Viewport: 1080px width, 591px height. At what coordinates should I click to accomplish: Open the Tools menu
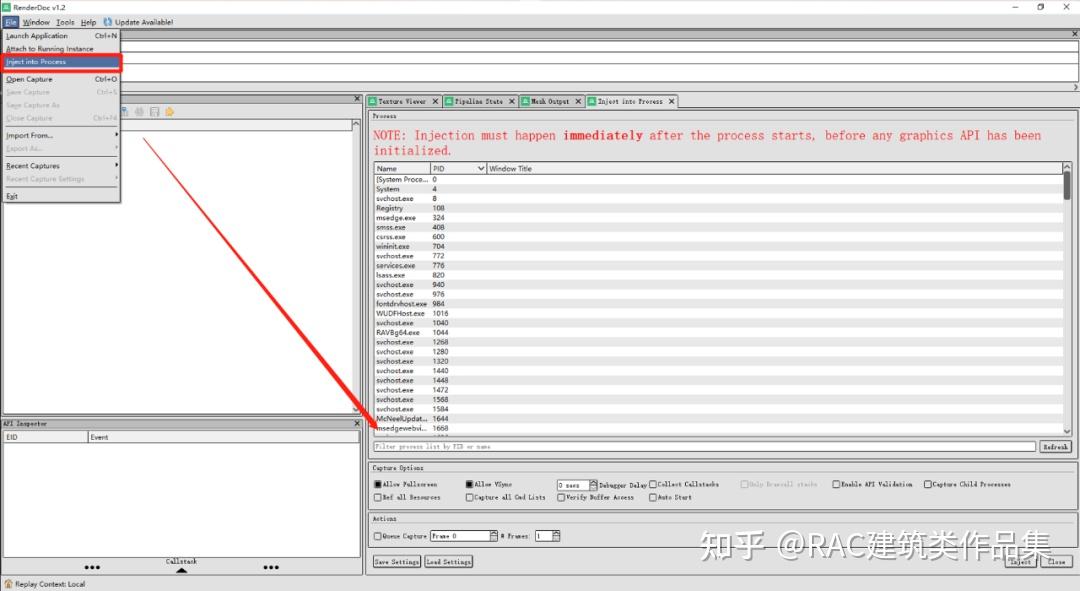coord(65,22)
